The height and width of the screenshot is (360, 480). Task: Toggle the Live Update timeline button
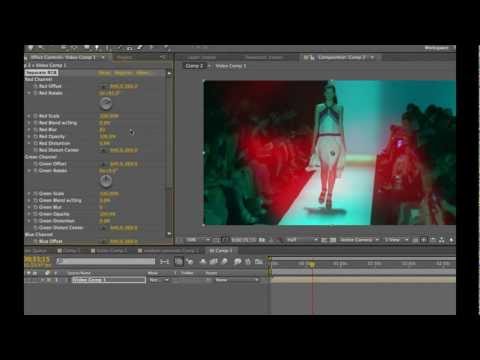point(179,262)
